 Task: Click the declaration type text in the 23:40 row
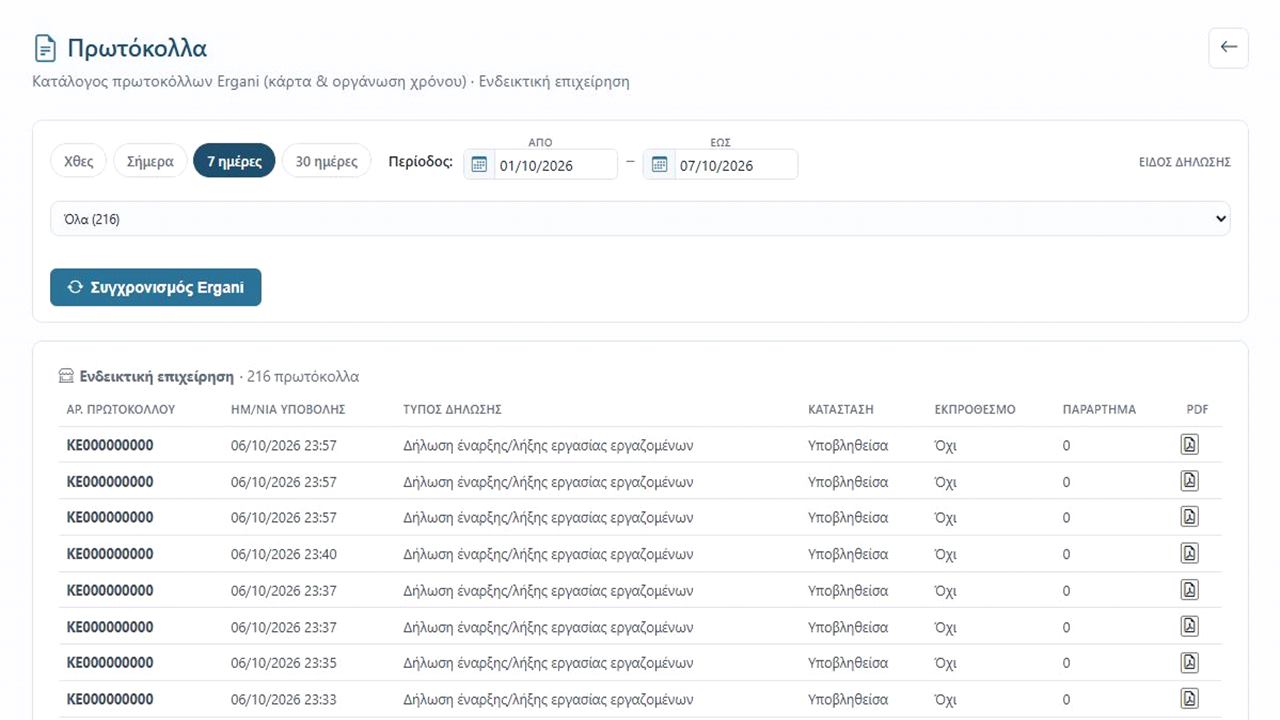tap(548, 554)
